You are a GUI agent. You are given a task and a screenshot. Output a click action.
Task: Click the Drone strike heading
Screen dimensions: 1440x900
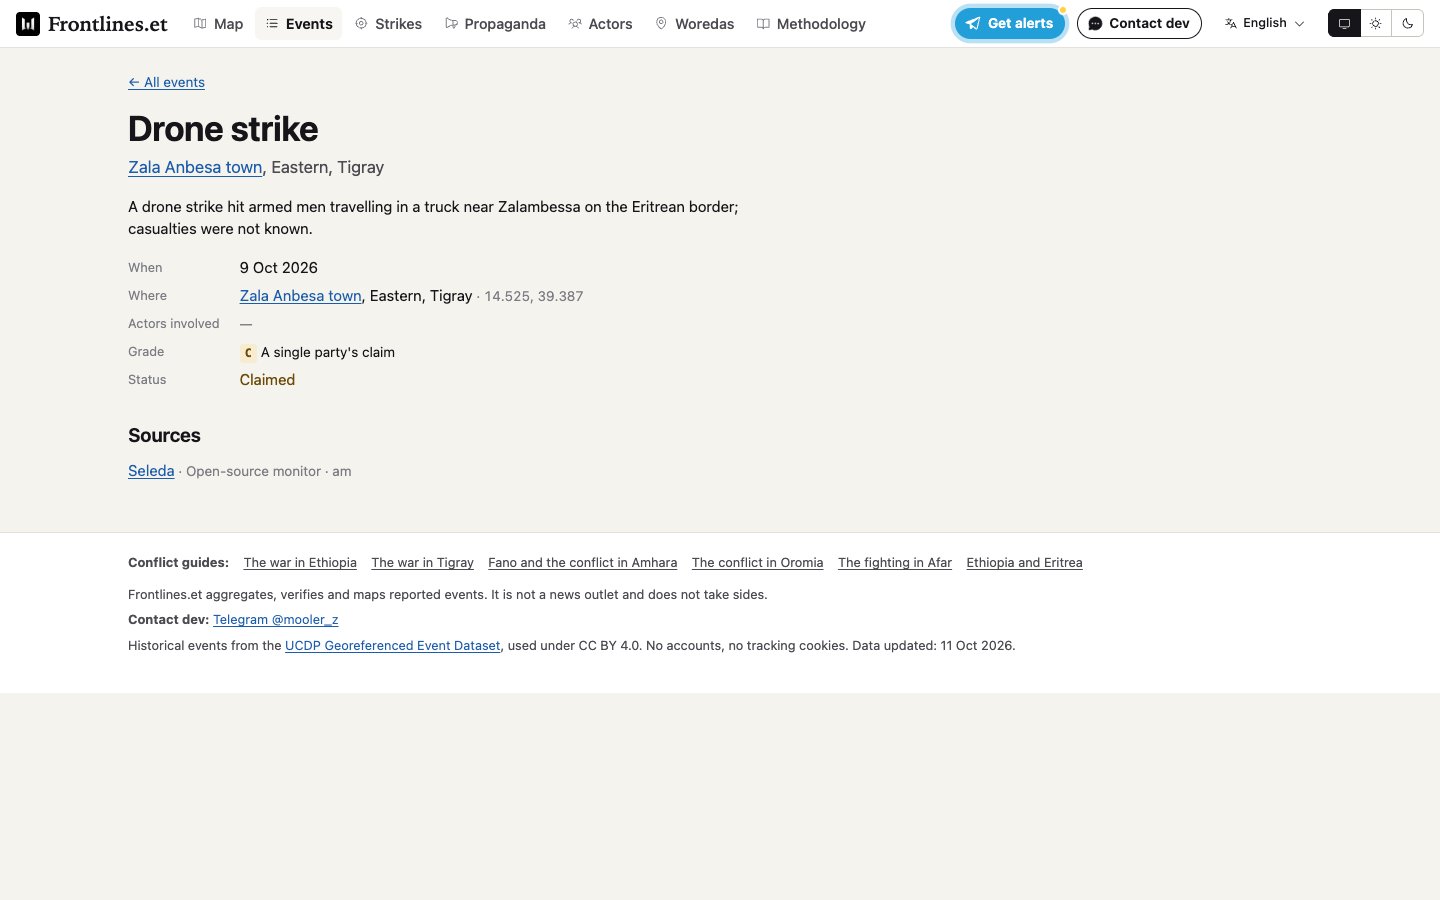223,129
